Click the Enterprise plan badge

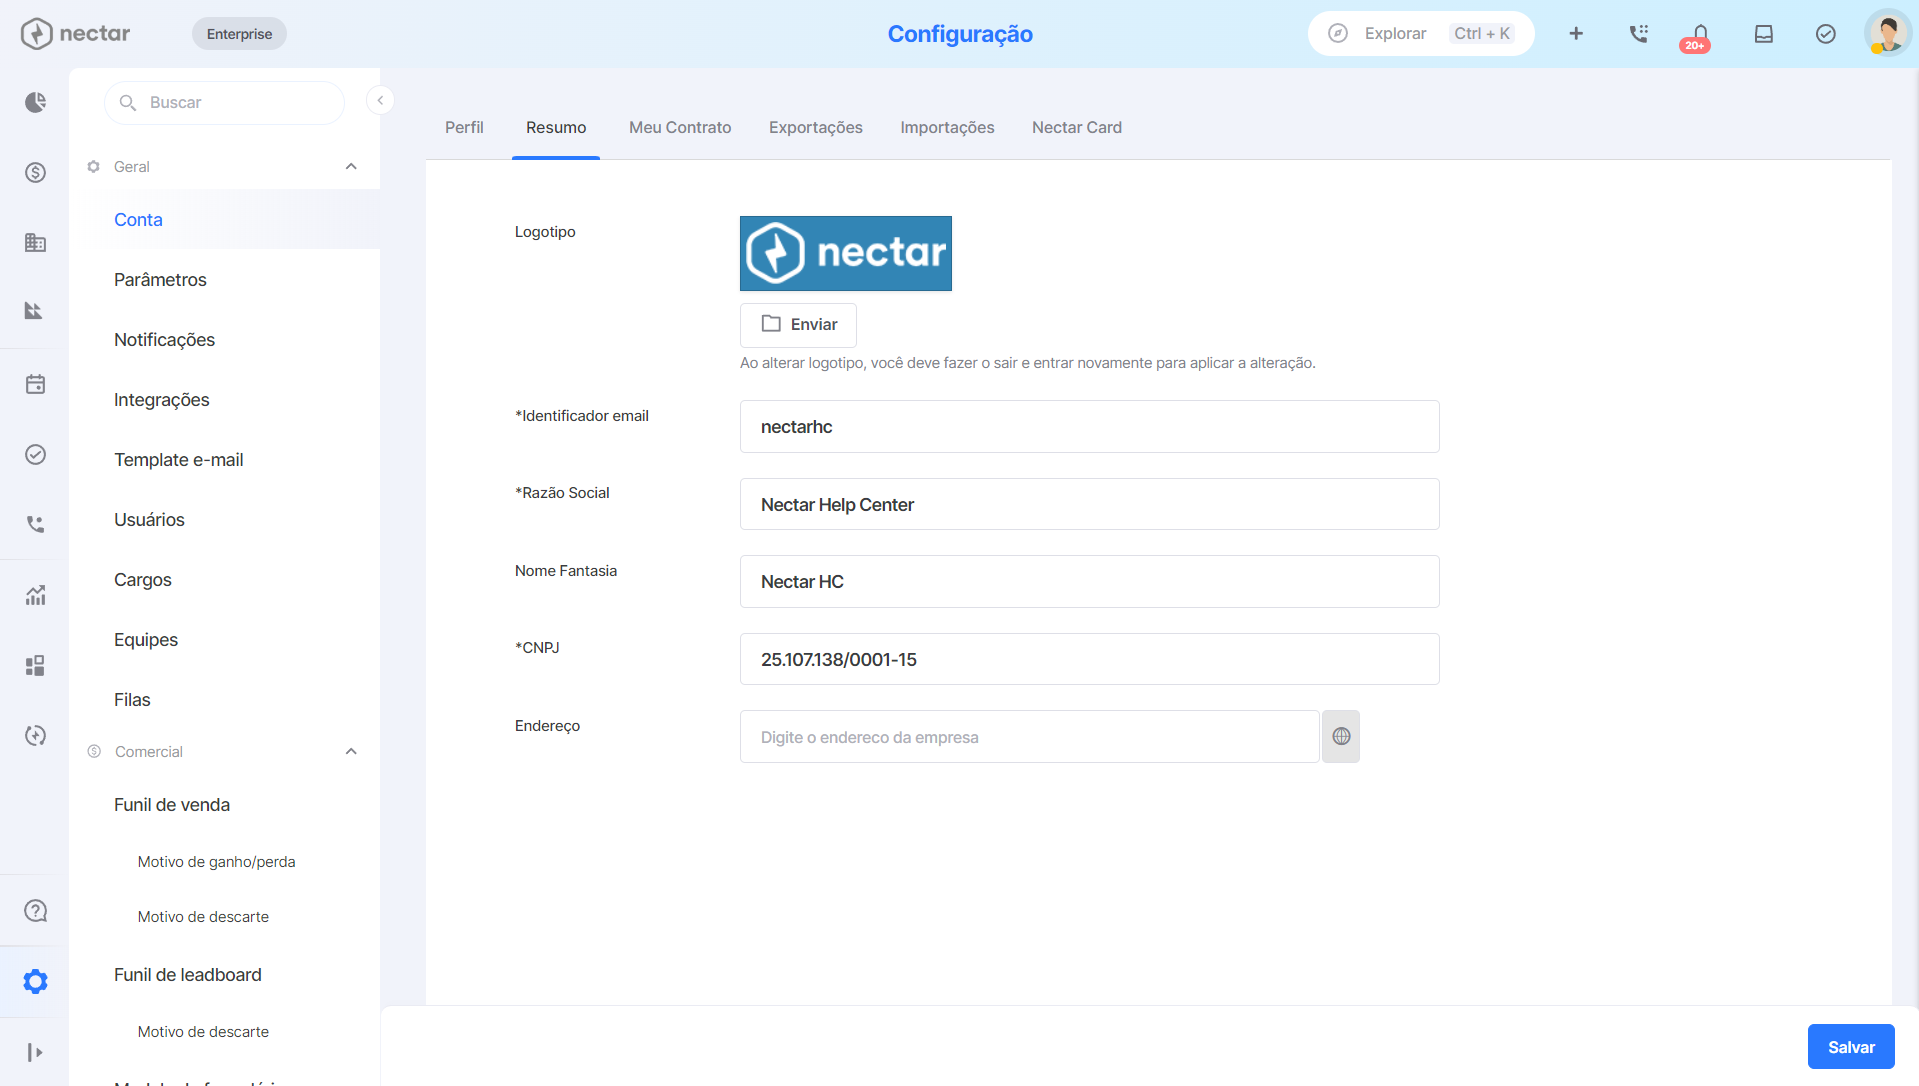[x=239, y=34]
